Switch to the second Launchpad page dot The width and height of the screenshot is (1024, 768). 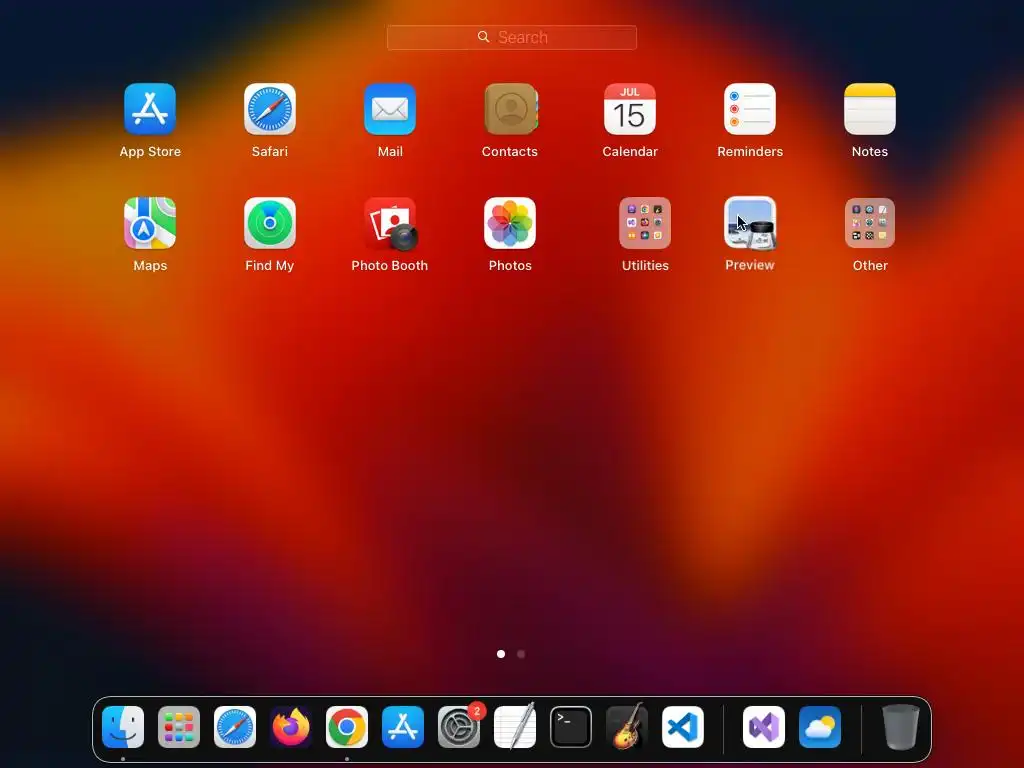point(520,654)
